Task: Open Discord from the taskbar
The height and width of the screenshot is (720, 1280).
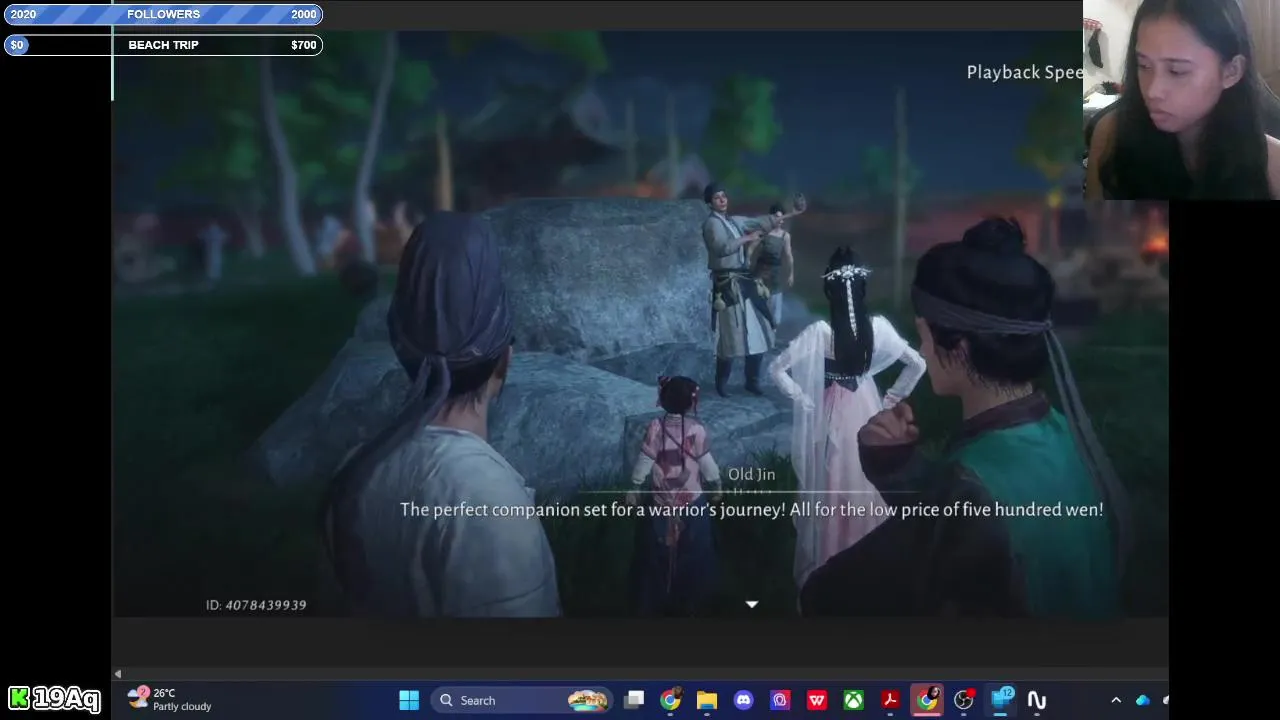Action: 743,700
